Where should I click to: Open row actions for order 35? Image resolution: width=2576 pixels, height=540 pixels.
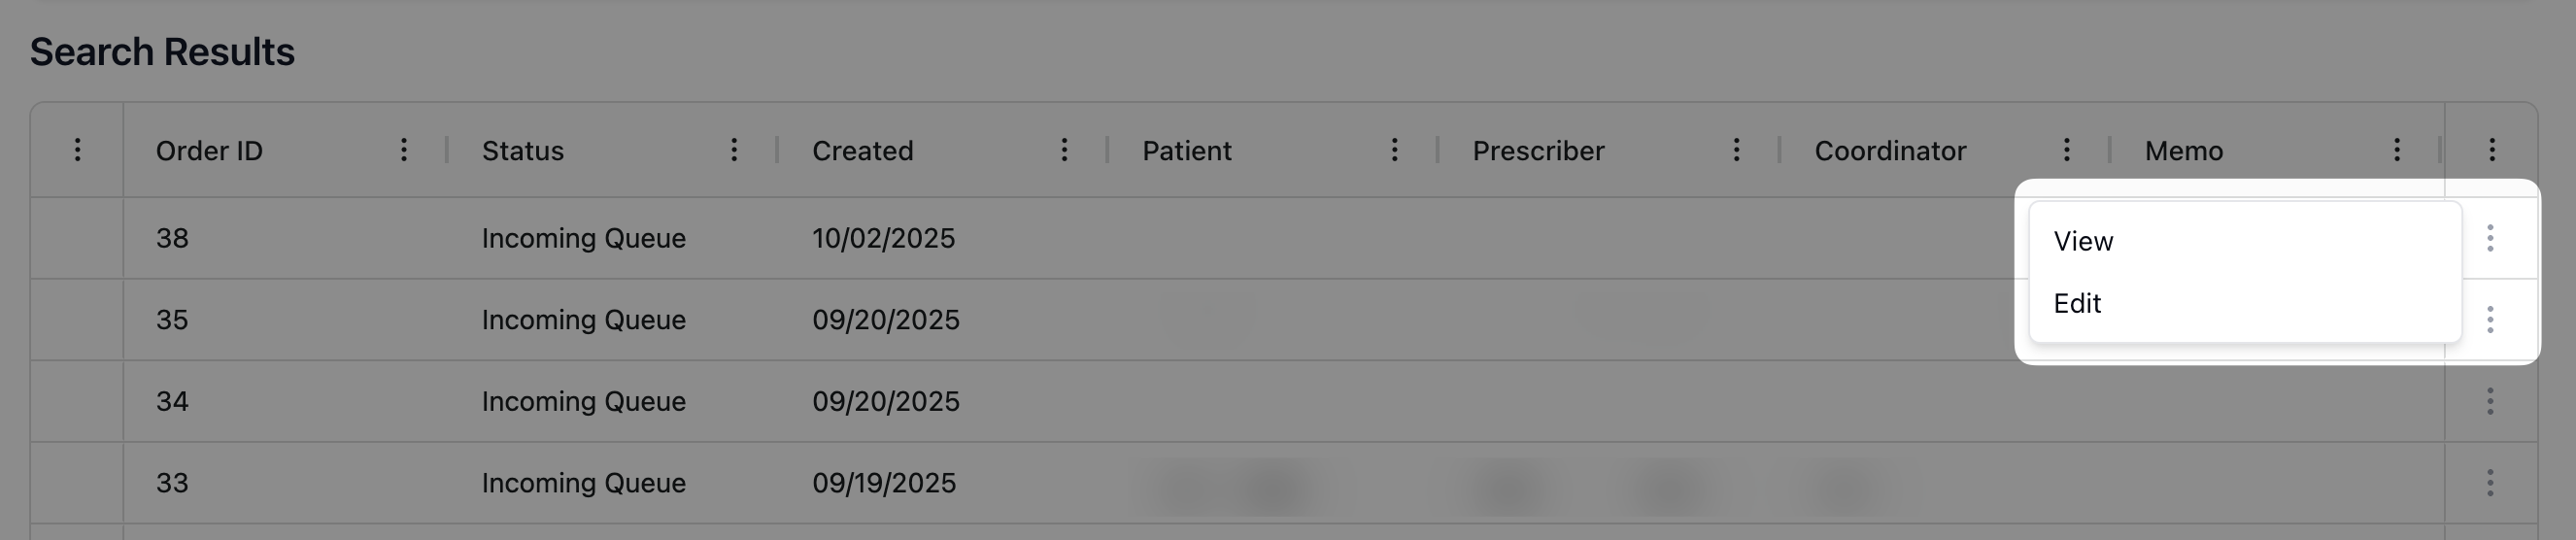2490,320
